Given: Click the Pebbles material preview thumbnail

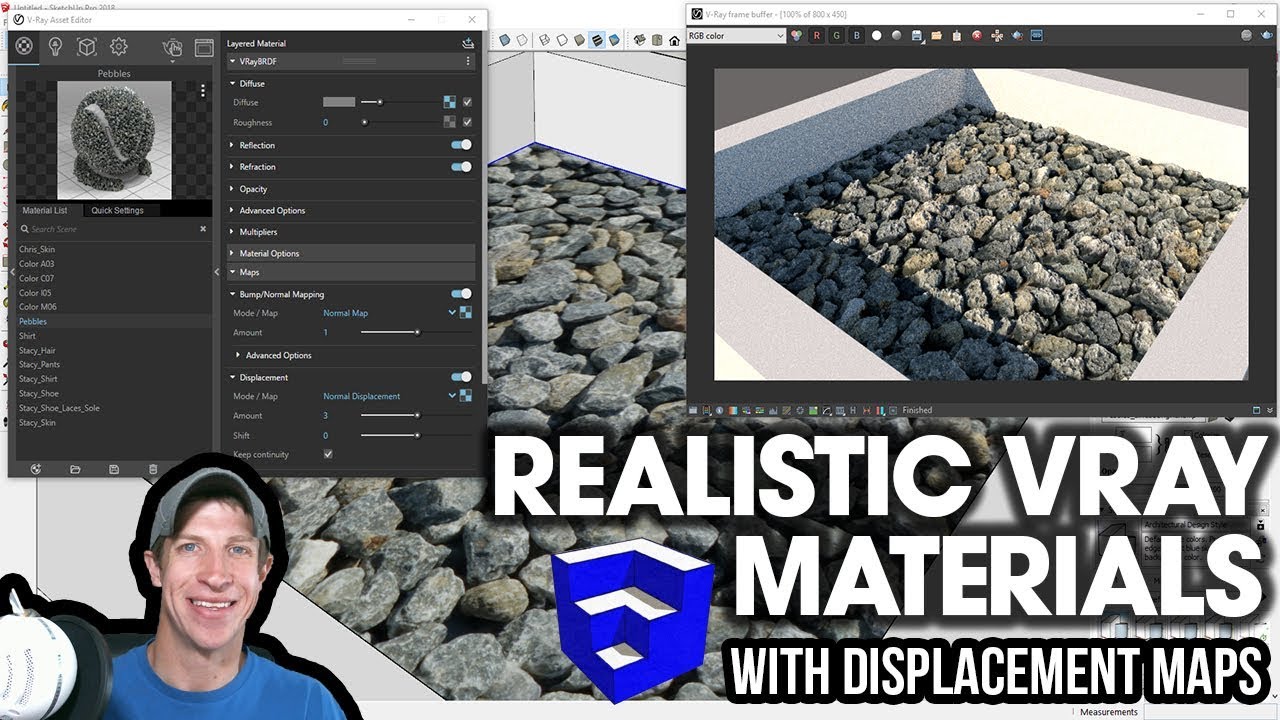Looking at the screenshot, I should [x=114, y=139].
